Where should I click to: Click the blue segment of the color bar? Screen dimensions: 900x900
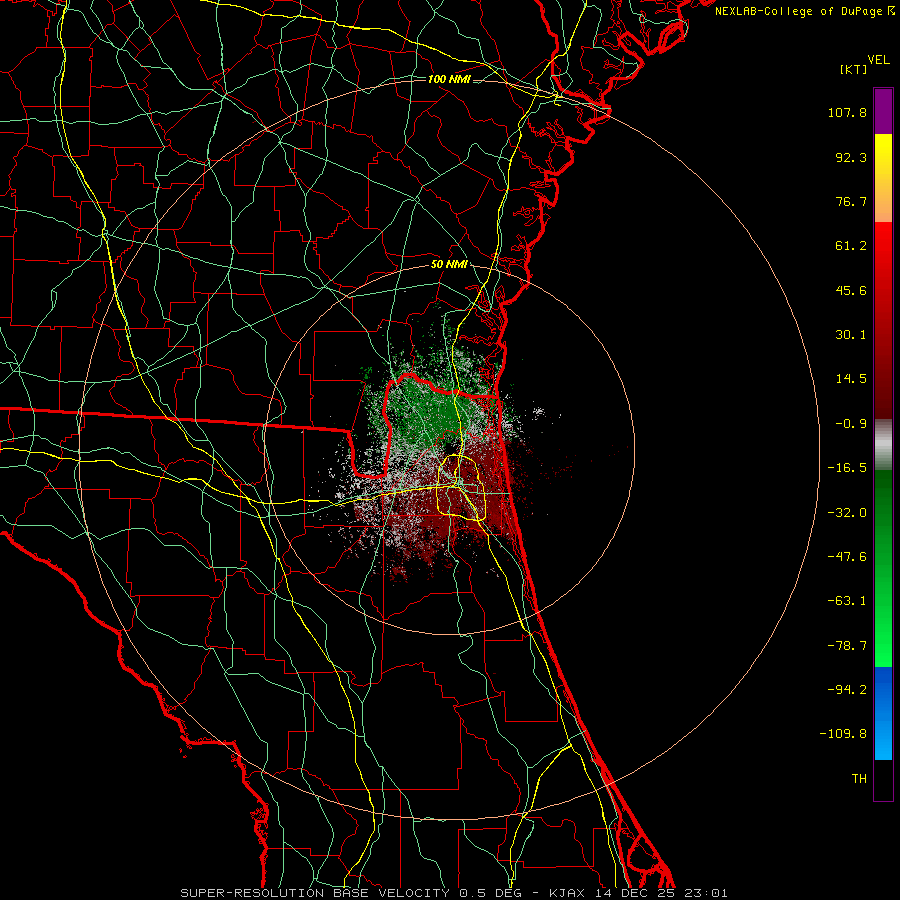click(883, 713)
